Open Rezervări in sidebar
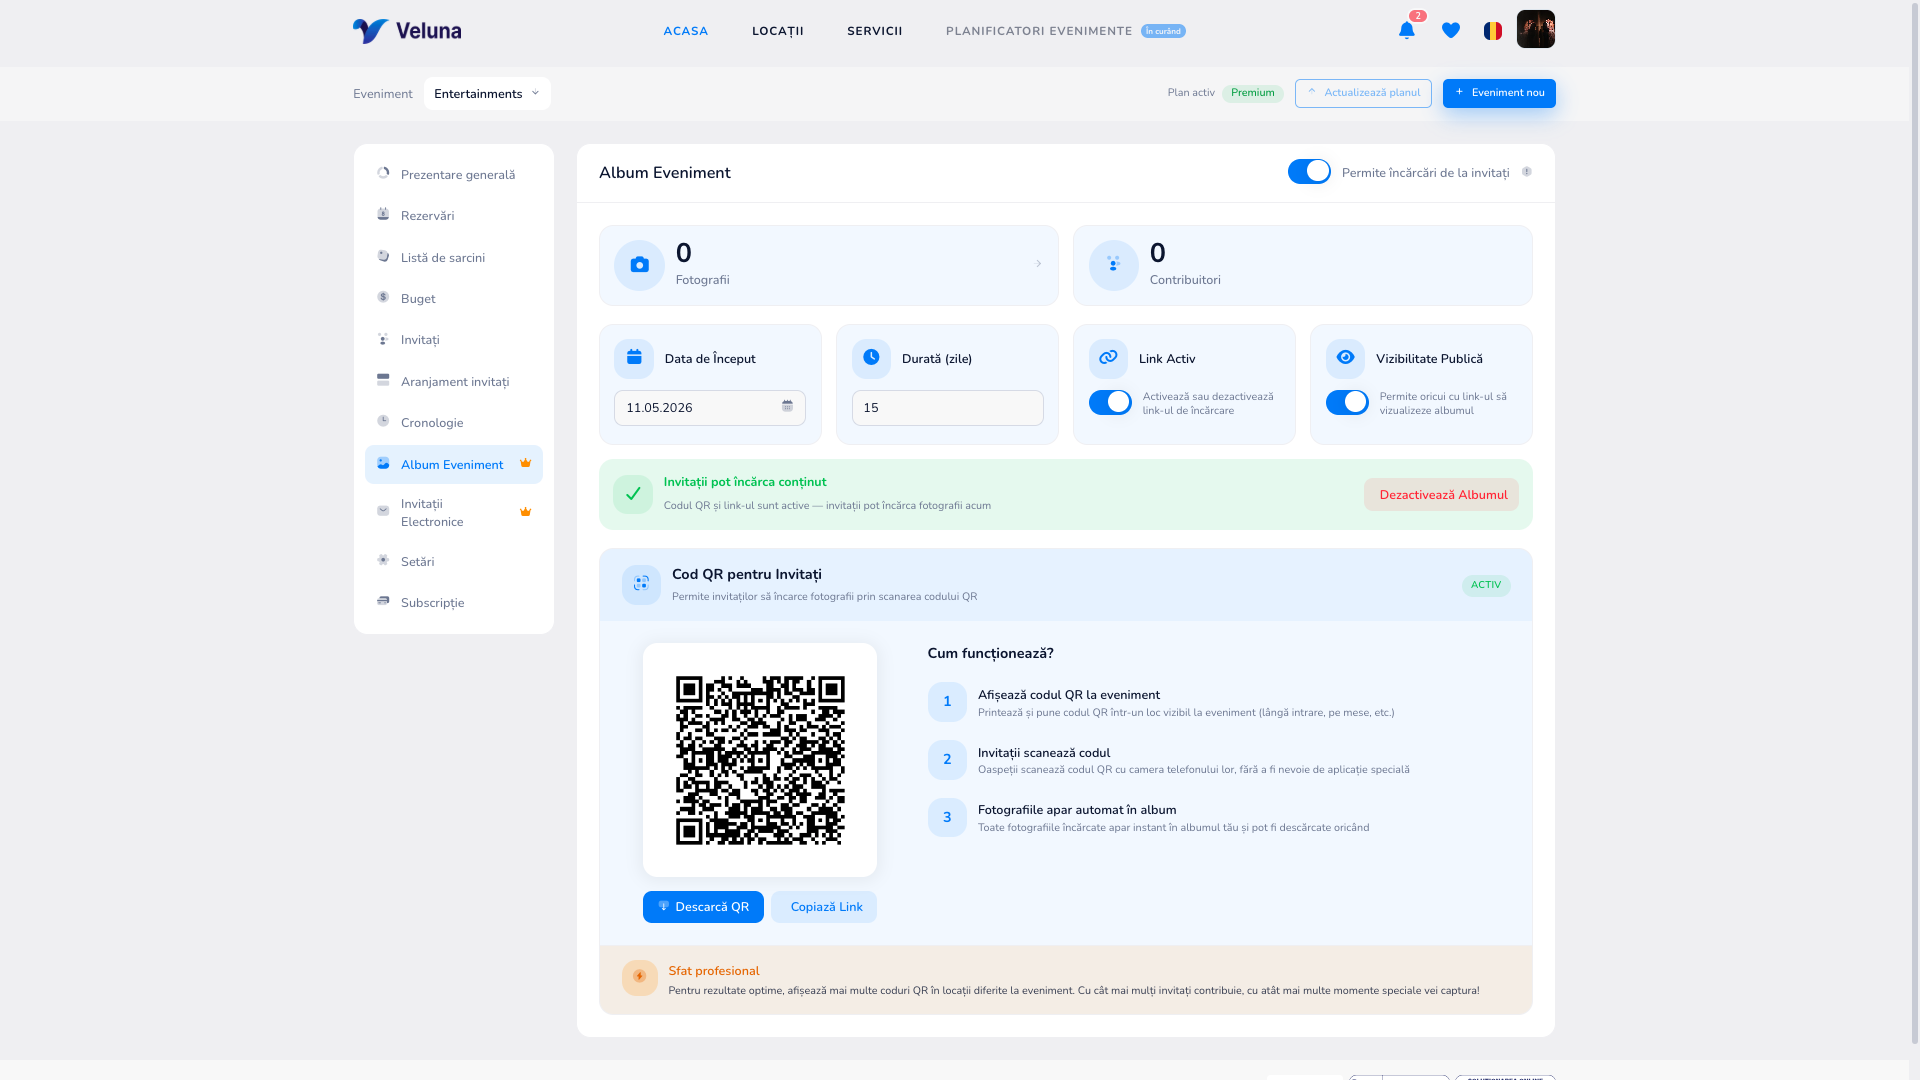This screenshot has height=1080, width=1920. (x=454, y=215)
